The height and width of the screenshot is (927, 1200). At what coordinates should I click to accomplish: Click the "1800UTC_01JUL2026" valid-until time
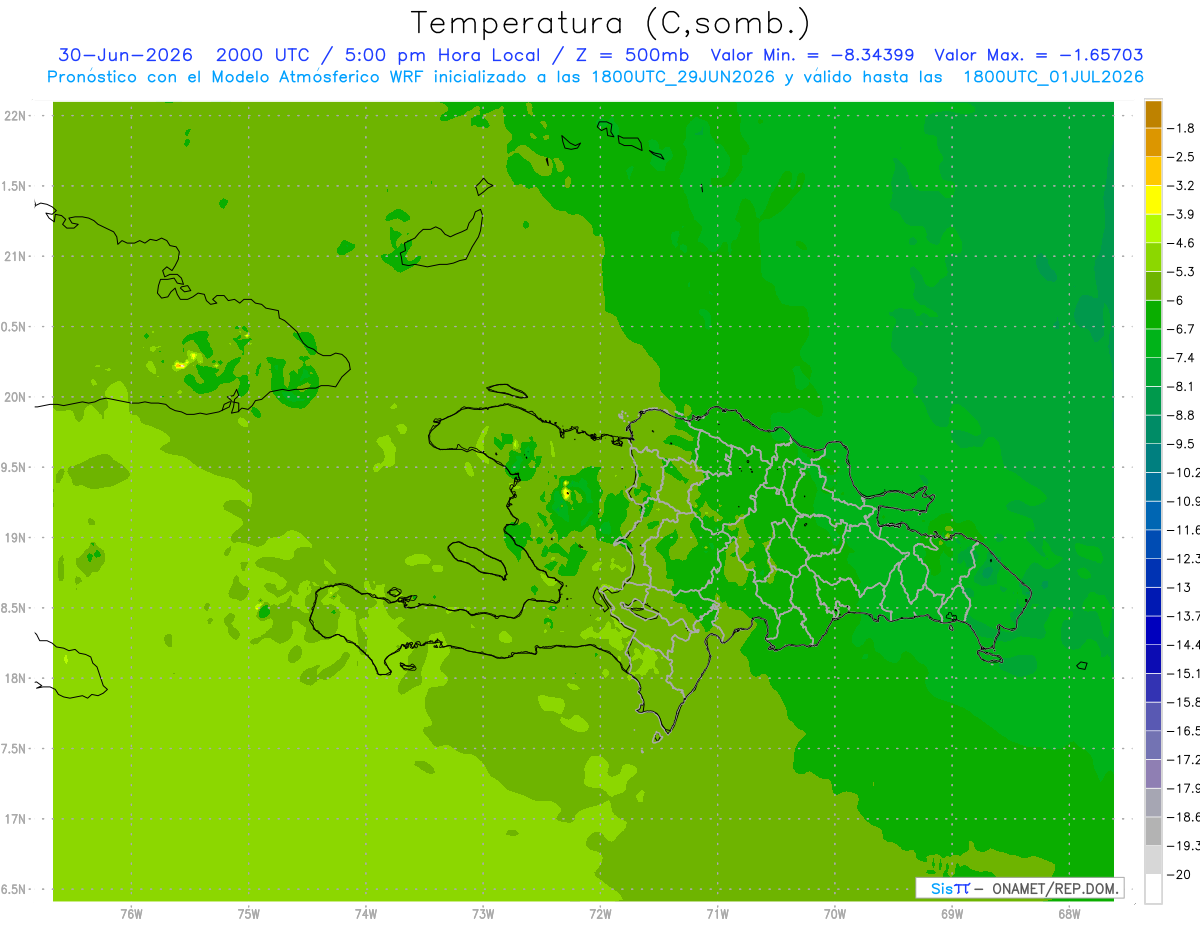coord(1052,77)
